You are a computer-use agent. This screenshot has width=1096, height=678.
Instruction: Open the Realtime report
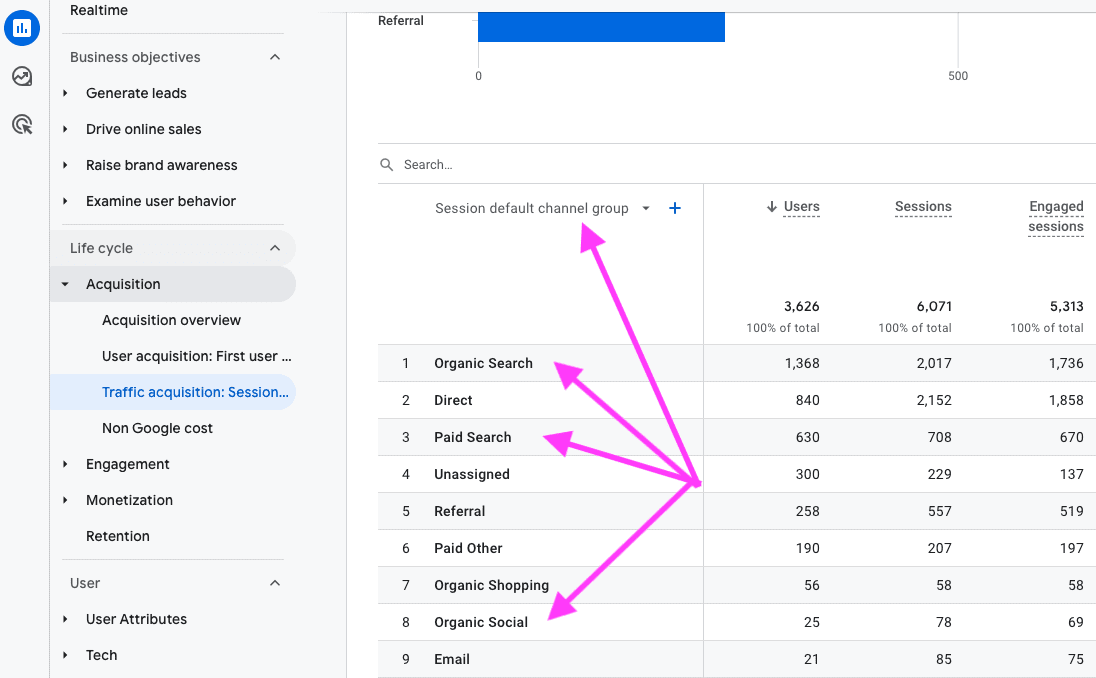pos(98,10)
